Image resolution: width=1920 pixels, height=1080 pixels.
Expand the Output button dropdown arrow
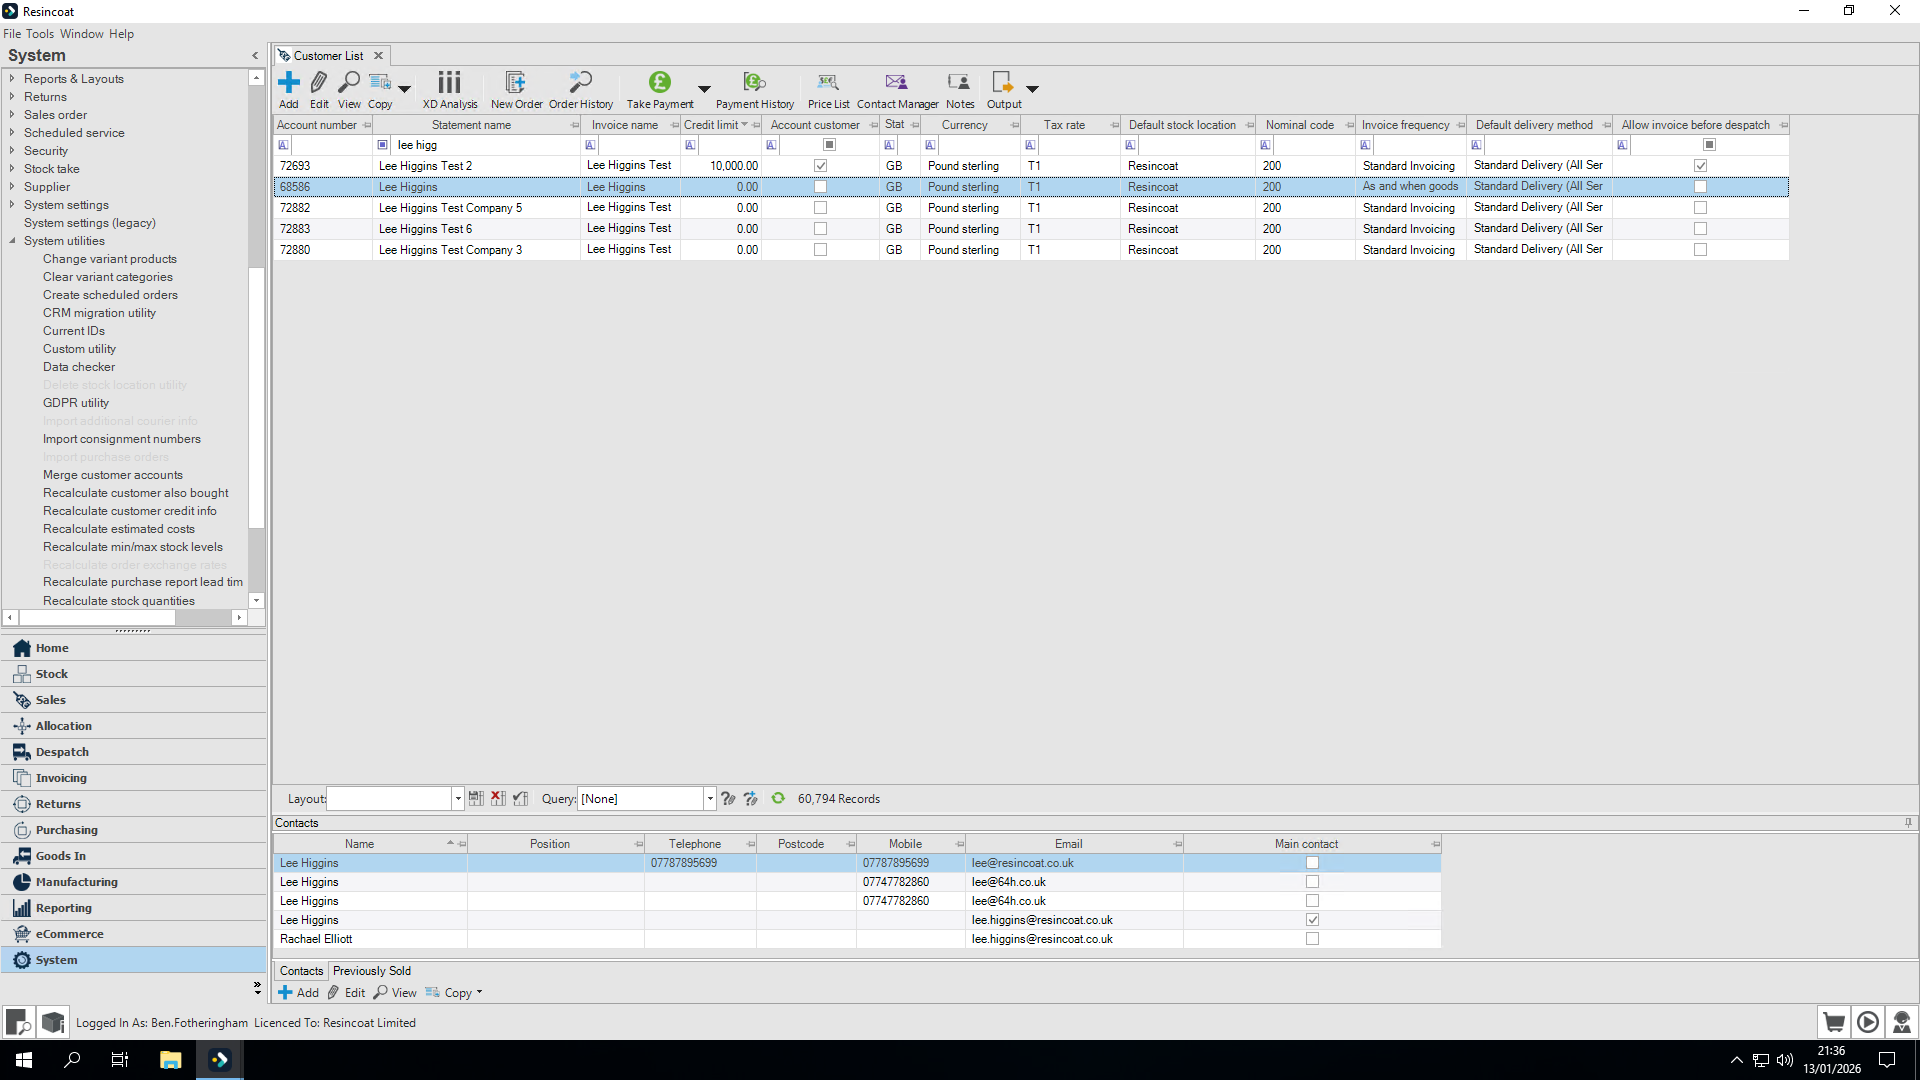pos(1031,89)
